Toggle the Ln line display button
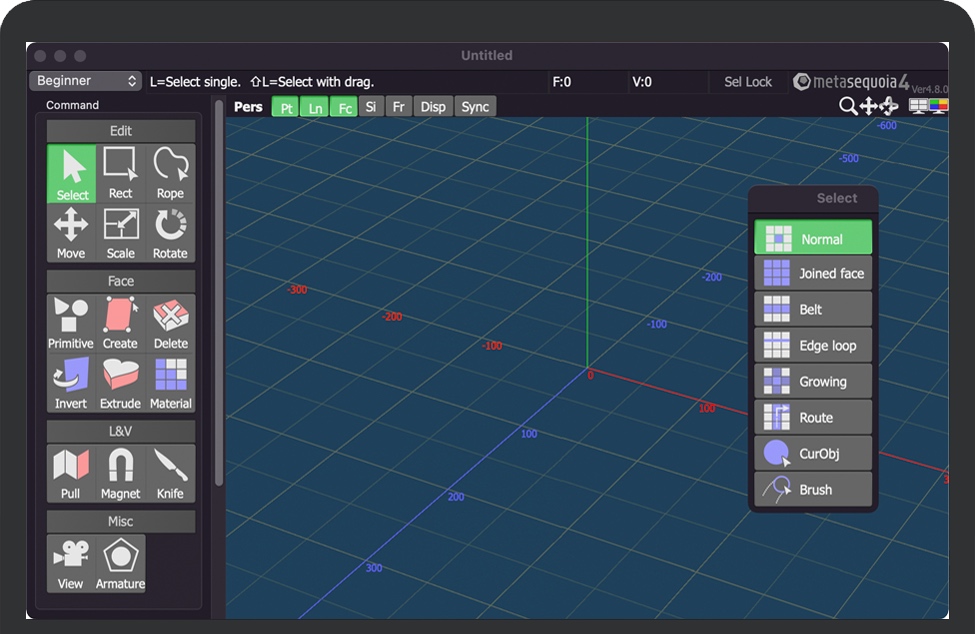 315,107
